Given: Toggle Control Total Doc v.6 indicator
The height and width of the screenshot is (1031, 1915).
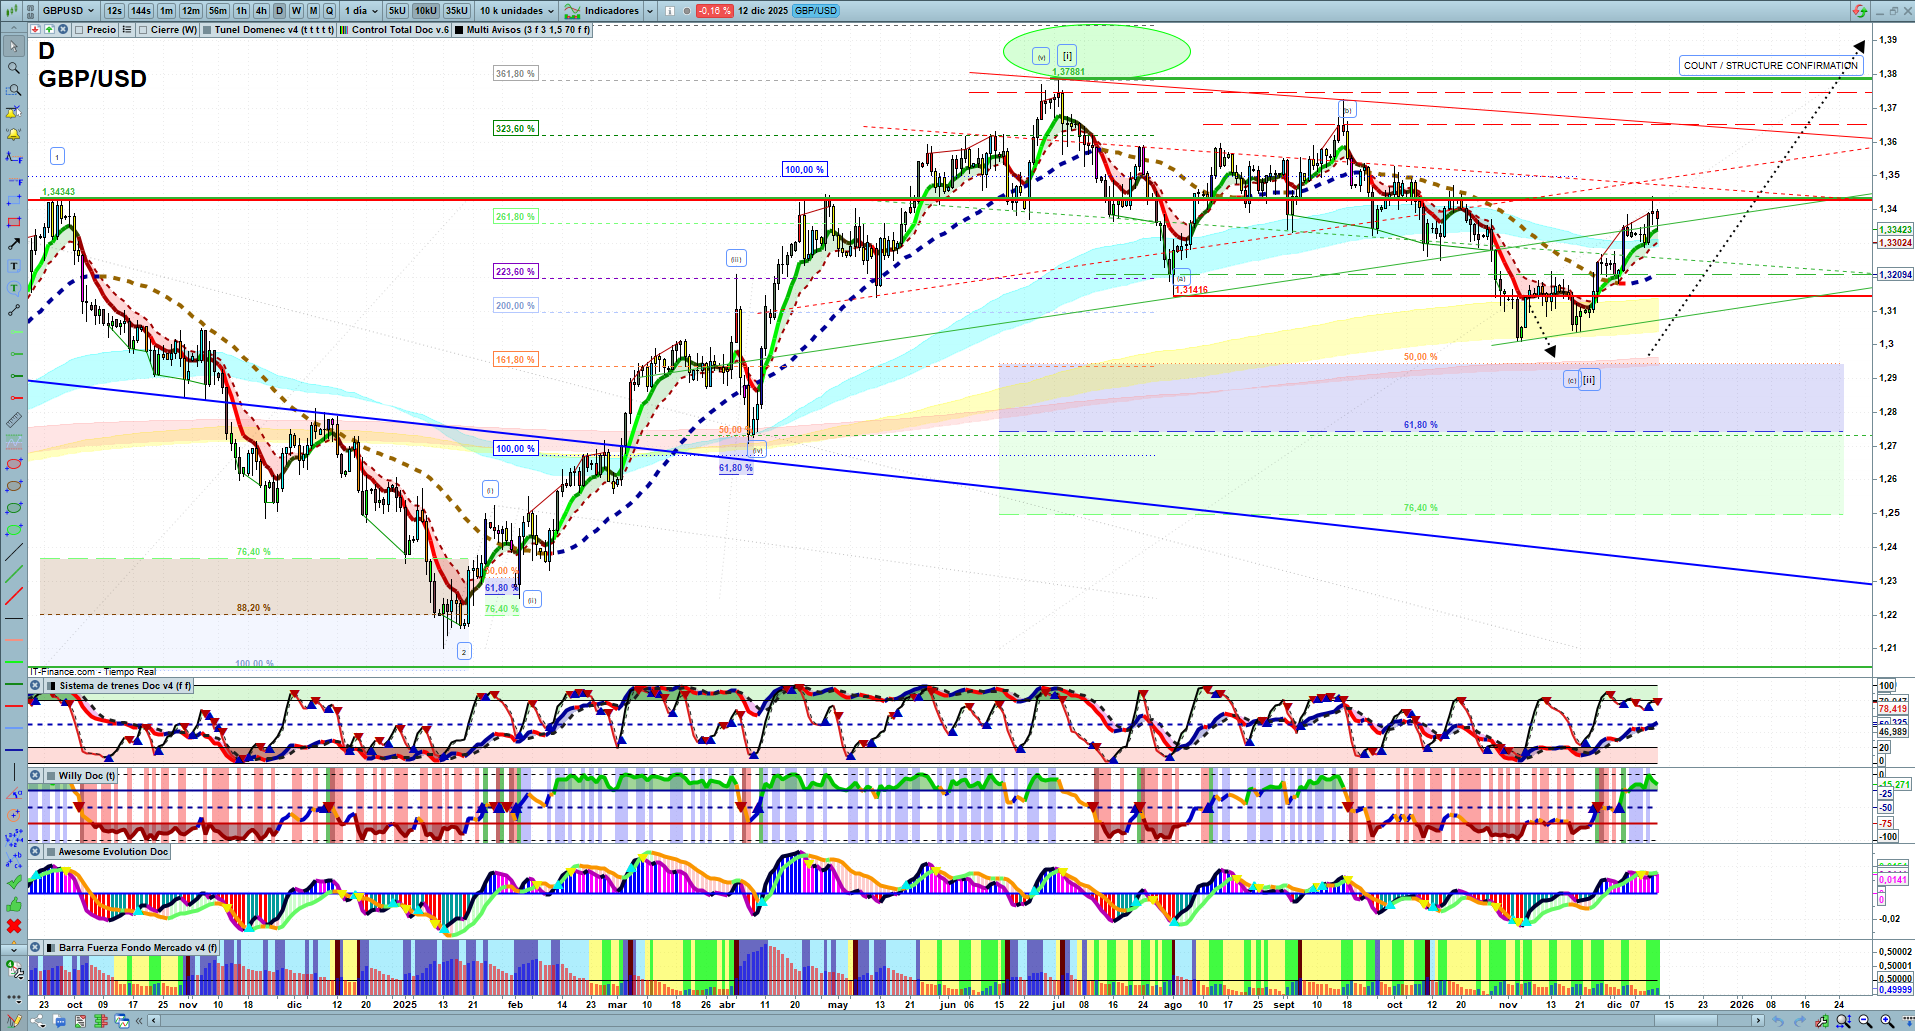Looking at the screenshot, I should point(344,30).
